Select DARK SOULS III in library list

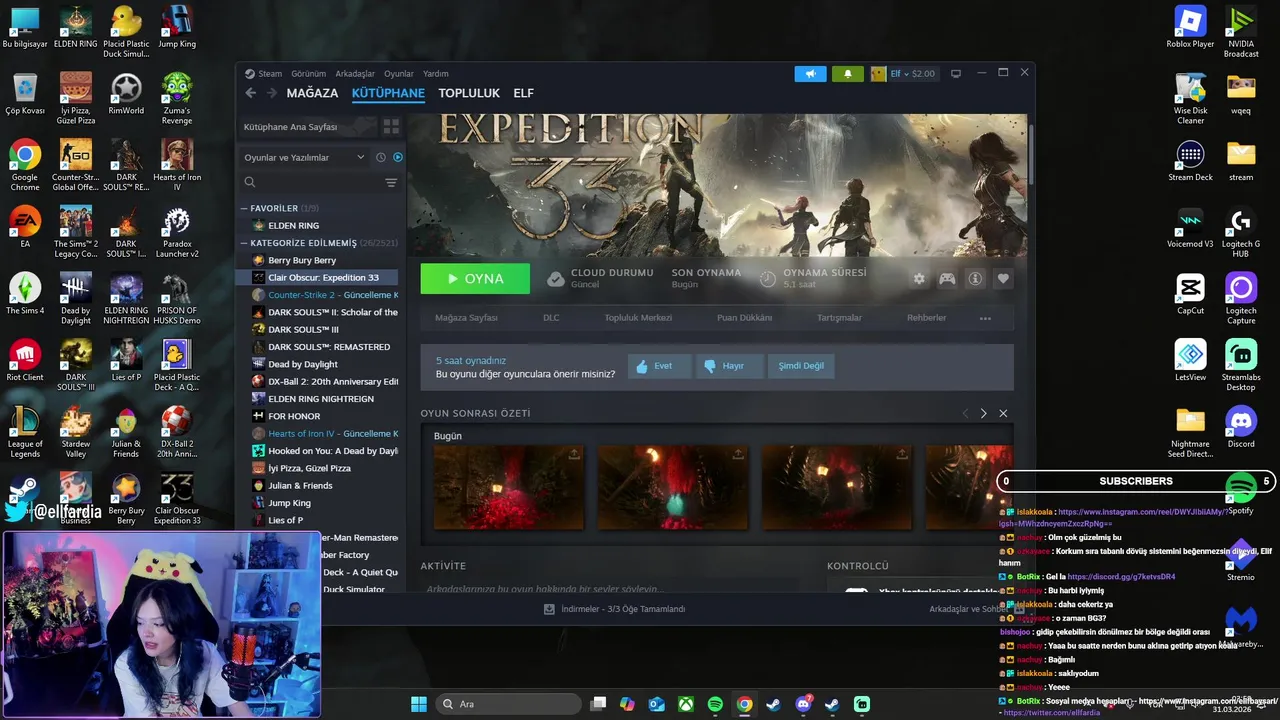[x=303, y=330]
